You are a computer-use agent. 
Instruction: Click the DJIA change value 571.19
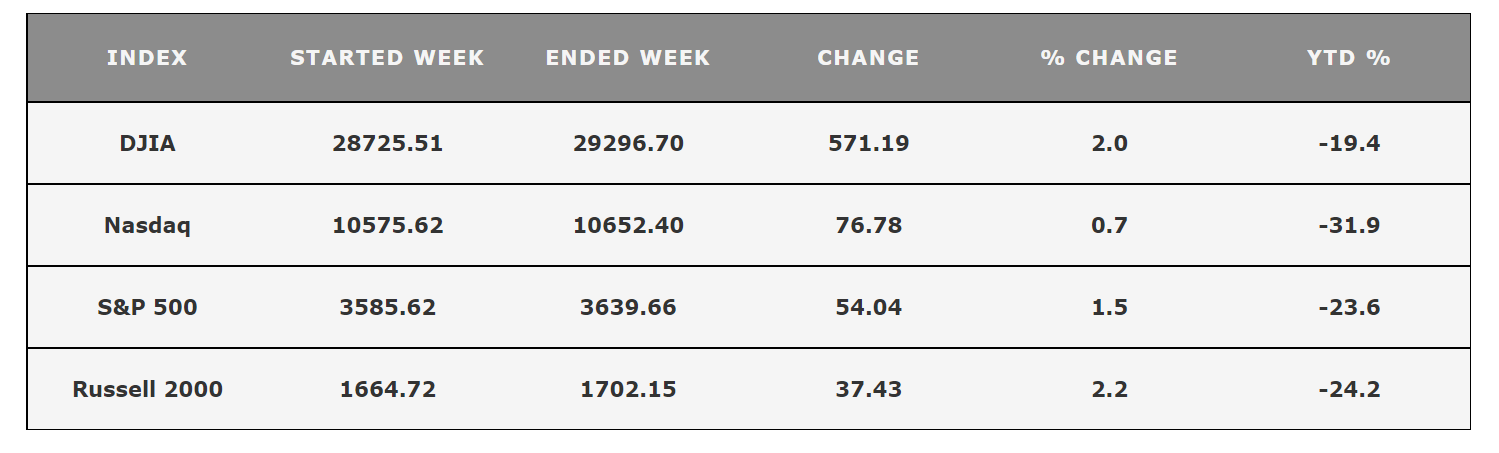pos(868,143)
